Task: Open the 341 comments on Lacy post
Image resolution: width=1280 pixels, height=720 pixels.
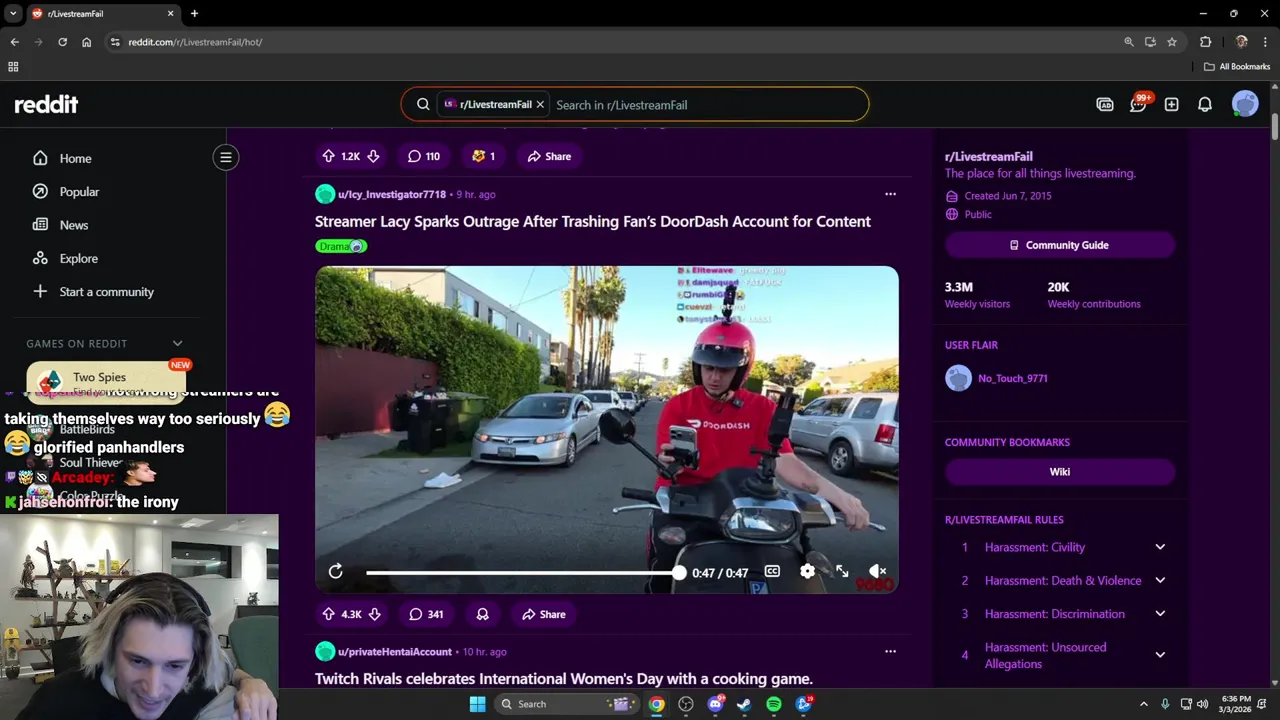Action: click(x=425, y=614)
